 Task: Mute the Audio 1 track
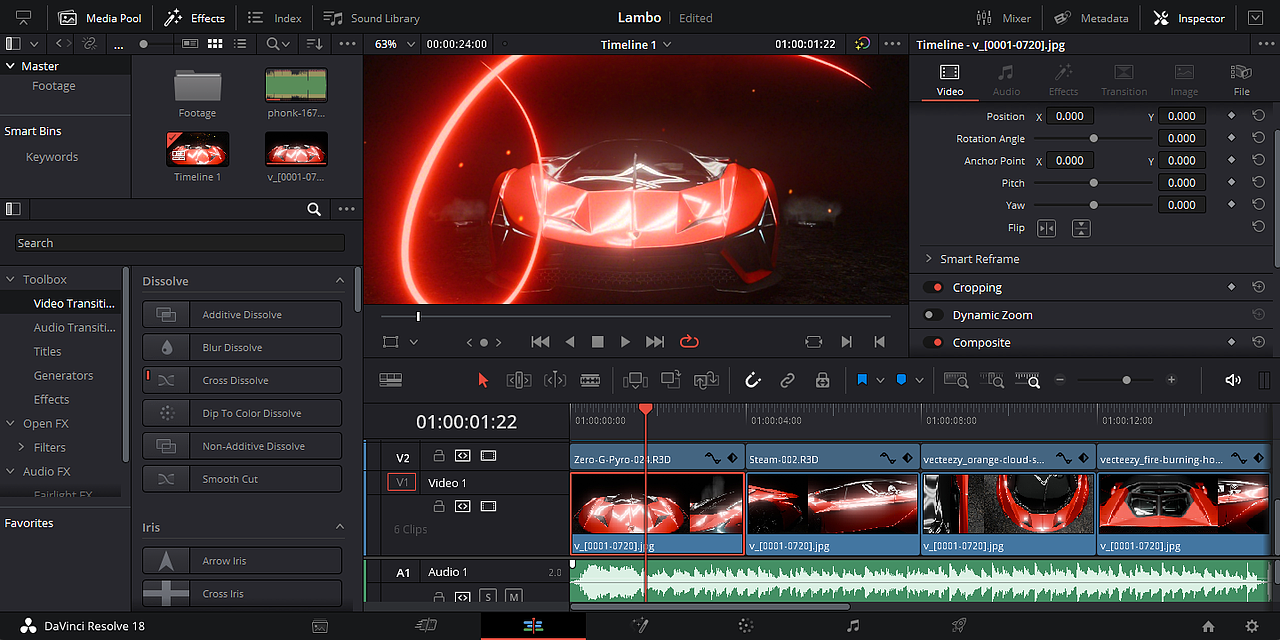click(x=513, y=597)
